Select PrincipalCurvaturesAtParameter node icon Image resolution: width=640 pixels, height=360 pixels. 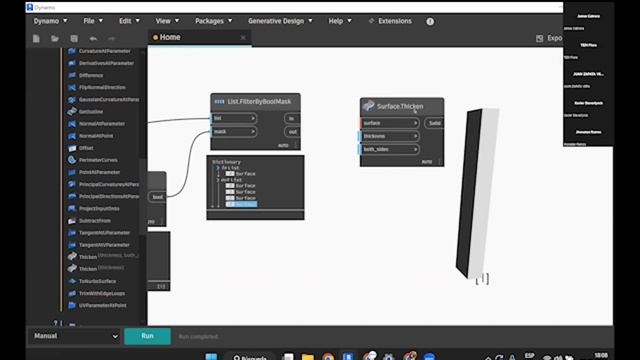72,184
